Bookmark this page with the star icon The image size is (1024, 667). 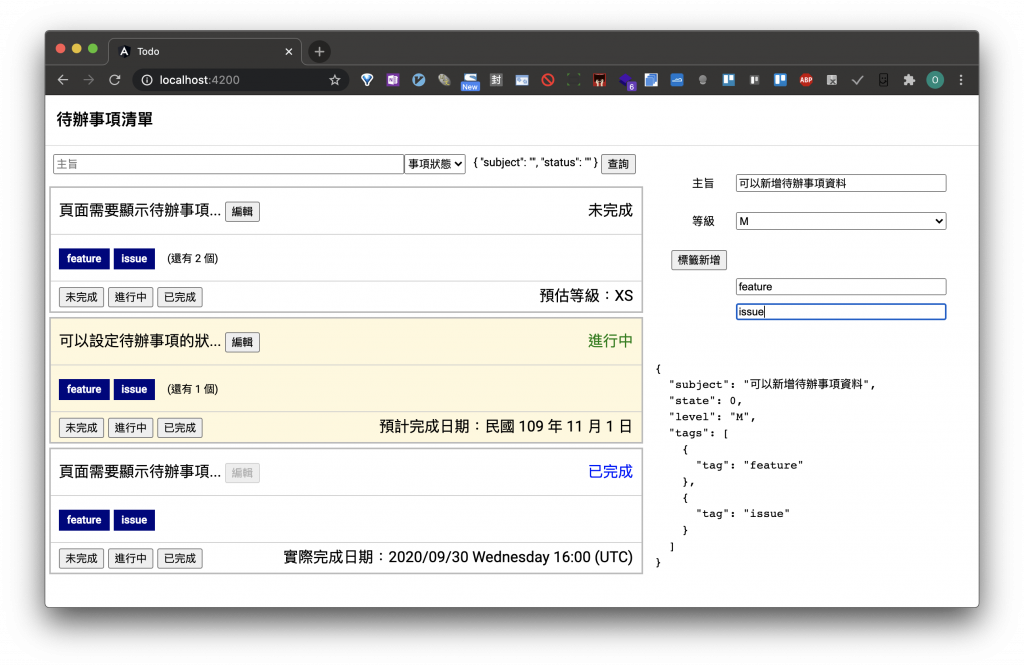334,80
